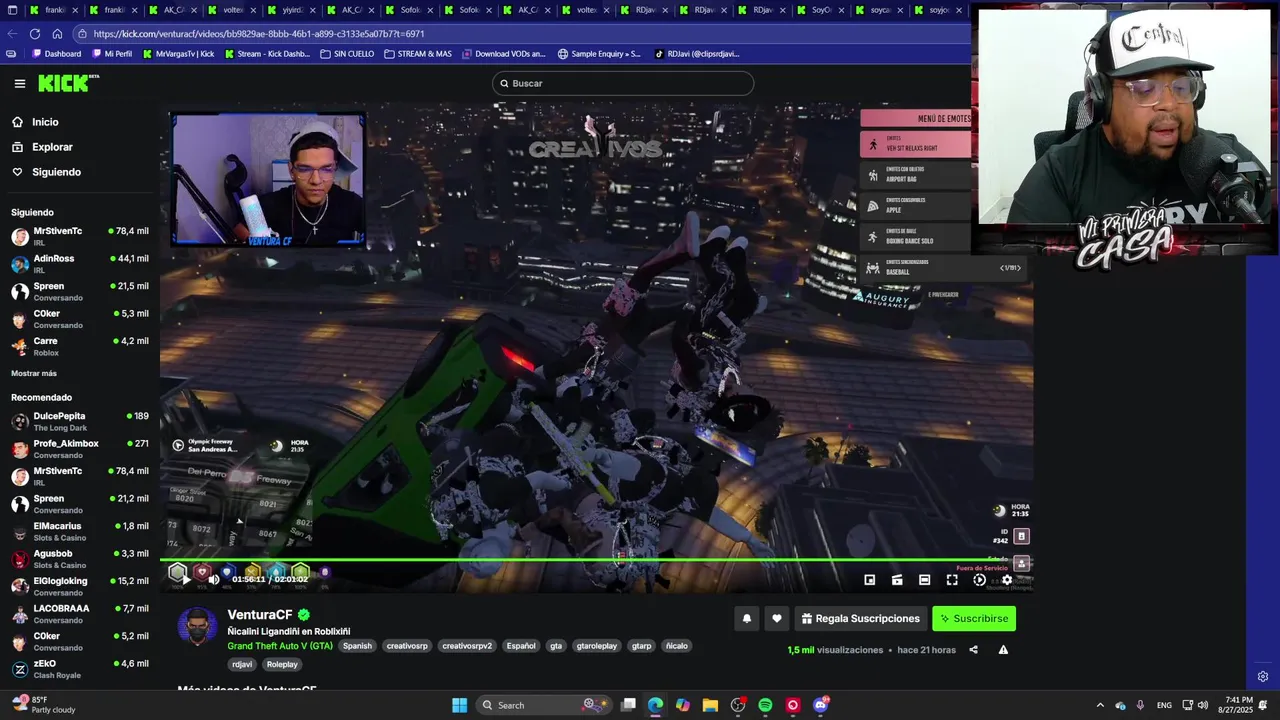Screen dimensions: 1280x720
Task: Go back in browser history
Action: [x=12, y=34]
